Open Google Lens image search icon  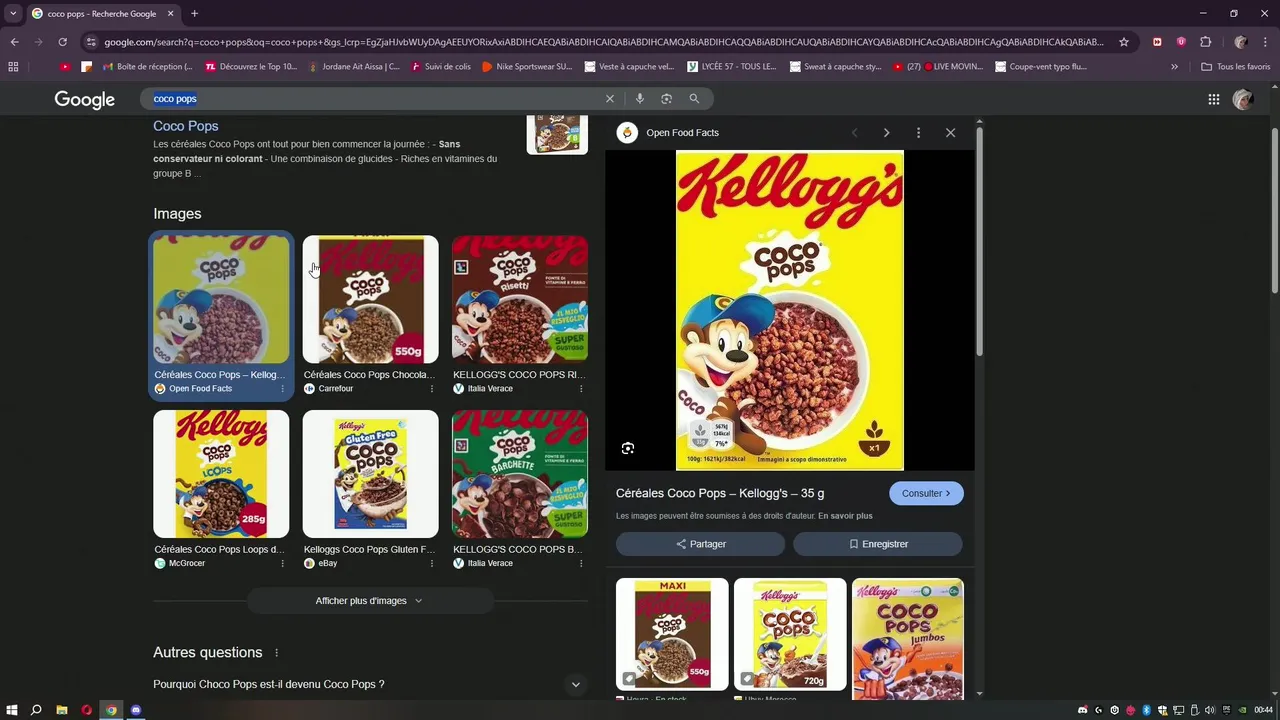(x=666, y=99)
